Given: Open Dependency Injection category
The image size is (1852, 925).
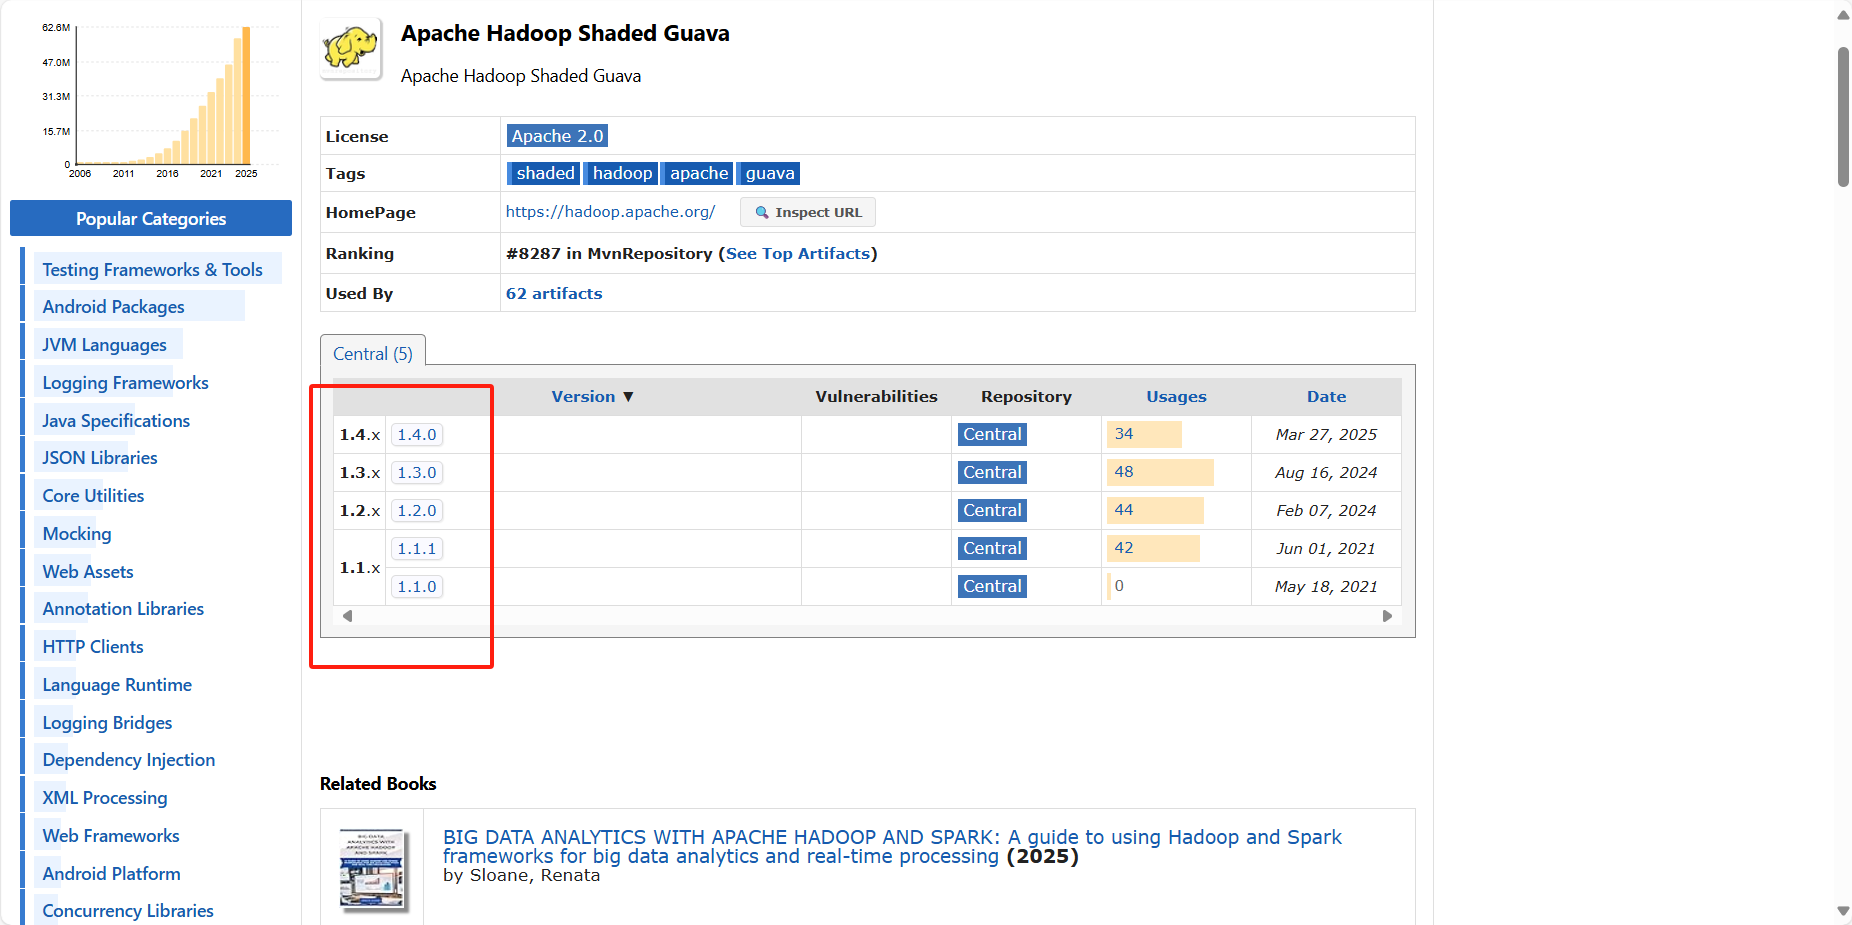Looking at the screenshot, I should [x=129, y=760].
